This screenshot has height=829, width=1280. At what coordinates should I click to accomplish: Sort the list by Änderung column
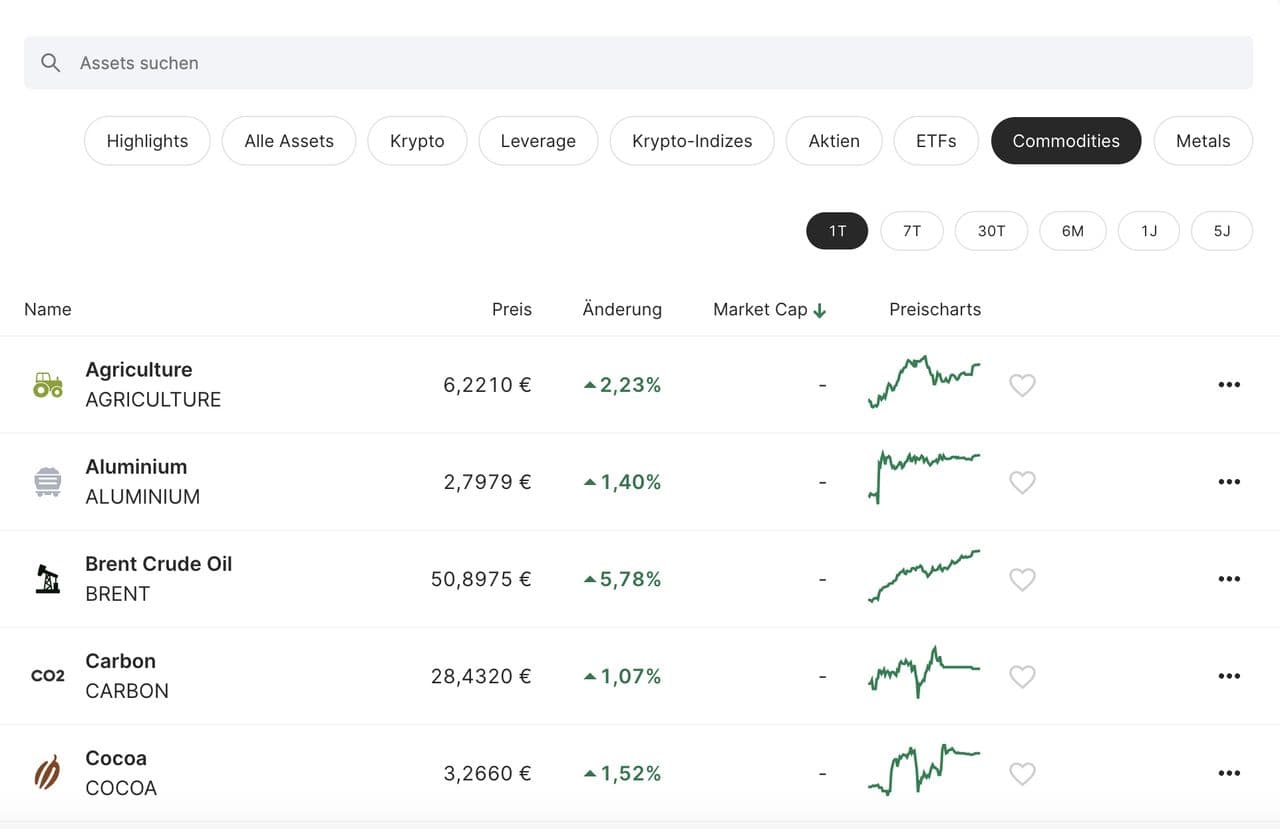[x=622, y=310]
